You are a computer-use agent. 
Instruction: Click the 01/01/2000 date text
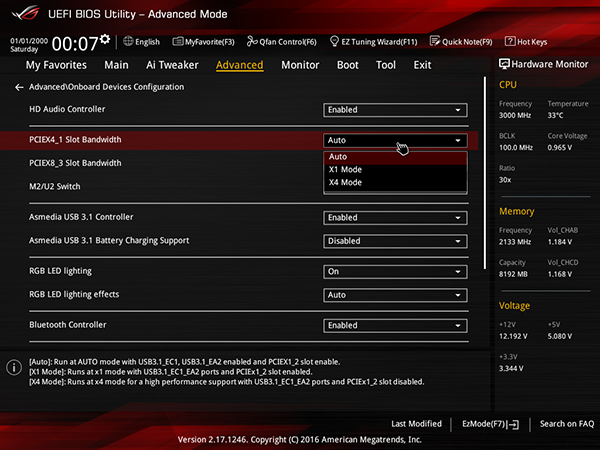[x=29, y=41]
